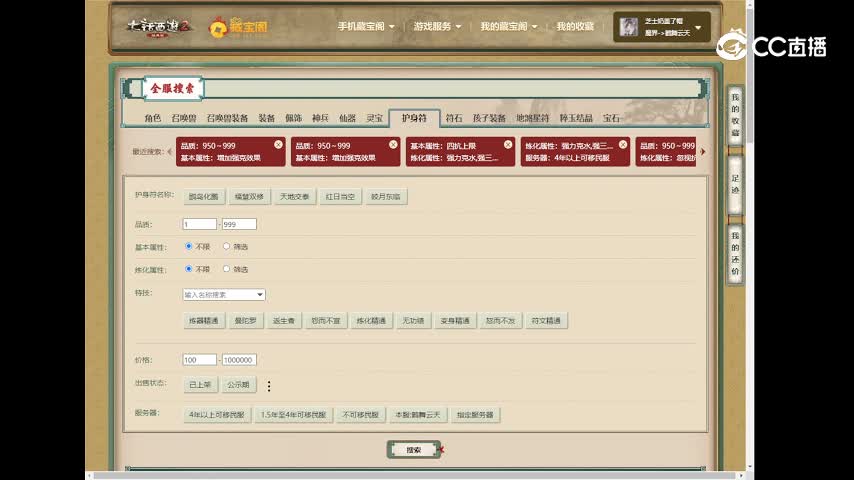The image size is (854, 480).
Task: Open 我的收藏 in the top navigation
Action: pos(575,26)
